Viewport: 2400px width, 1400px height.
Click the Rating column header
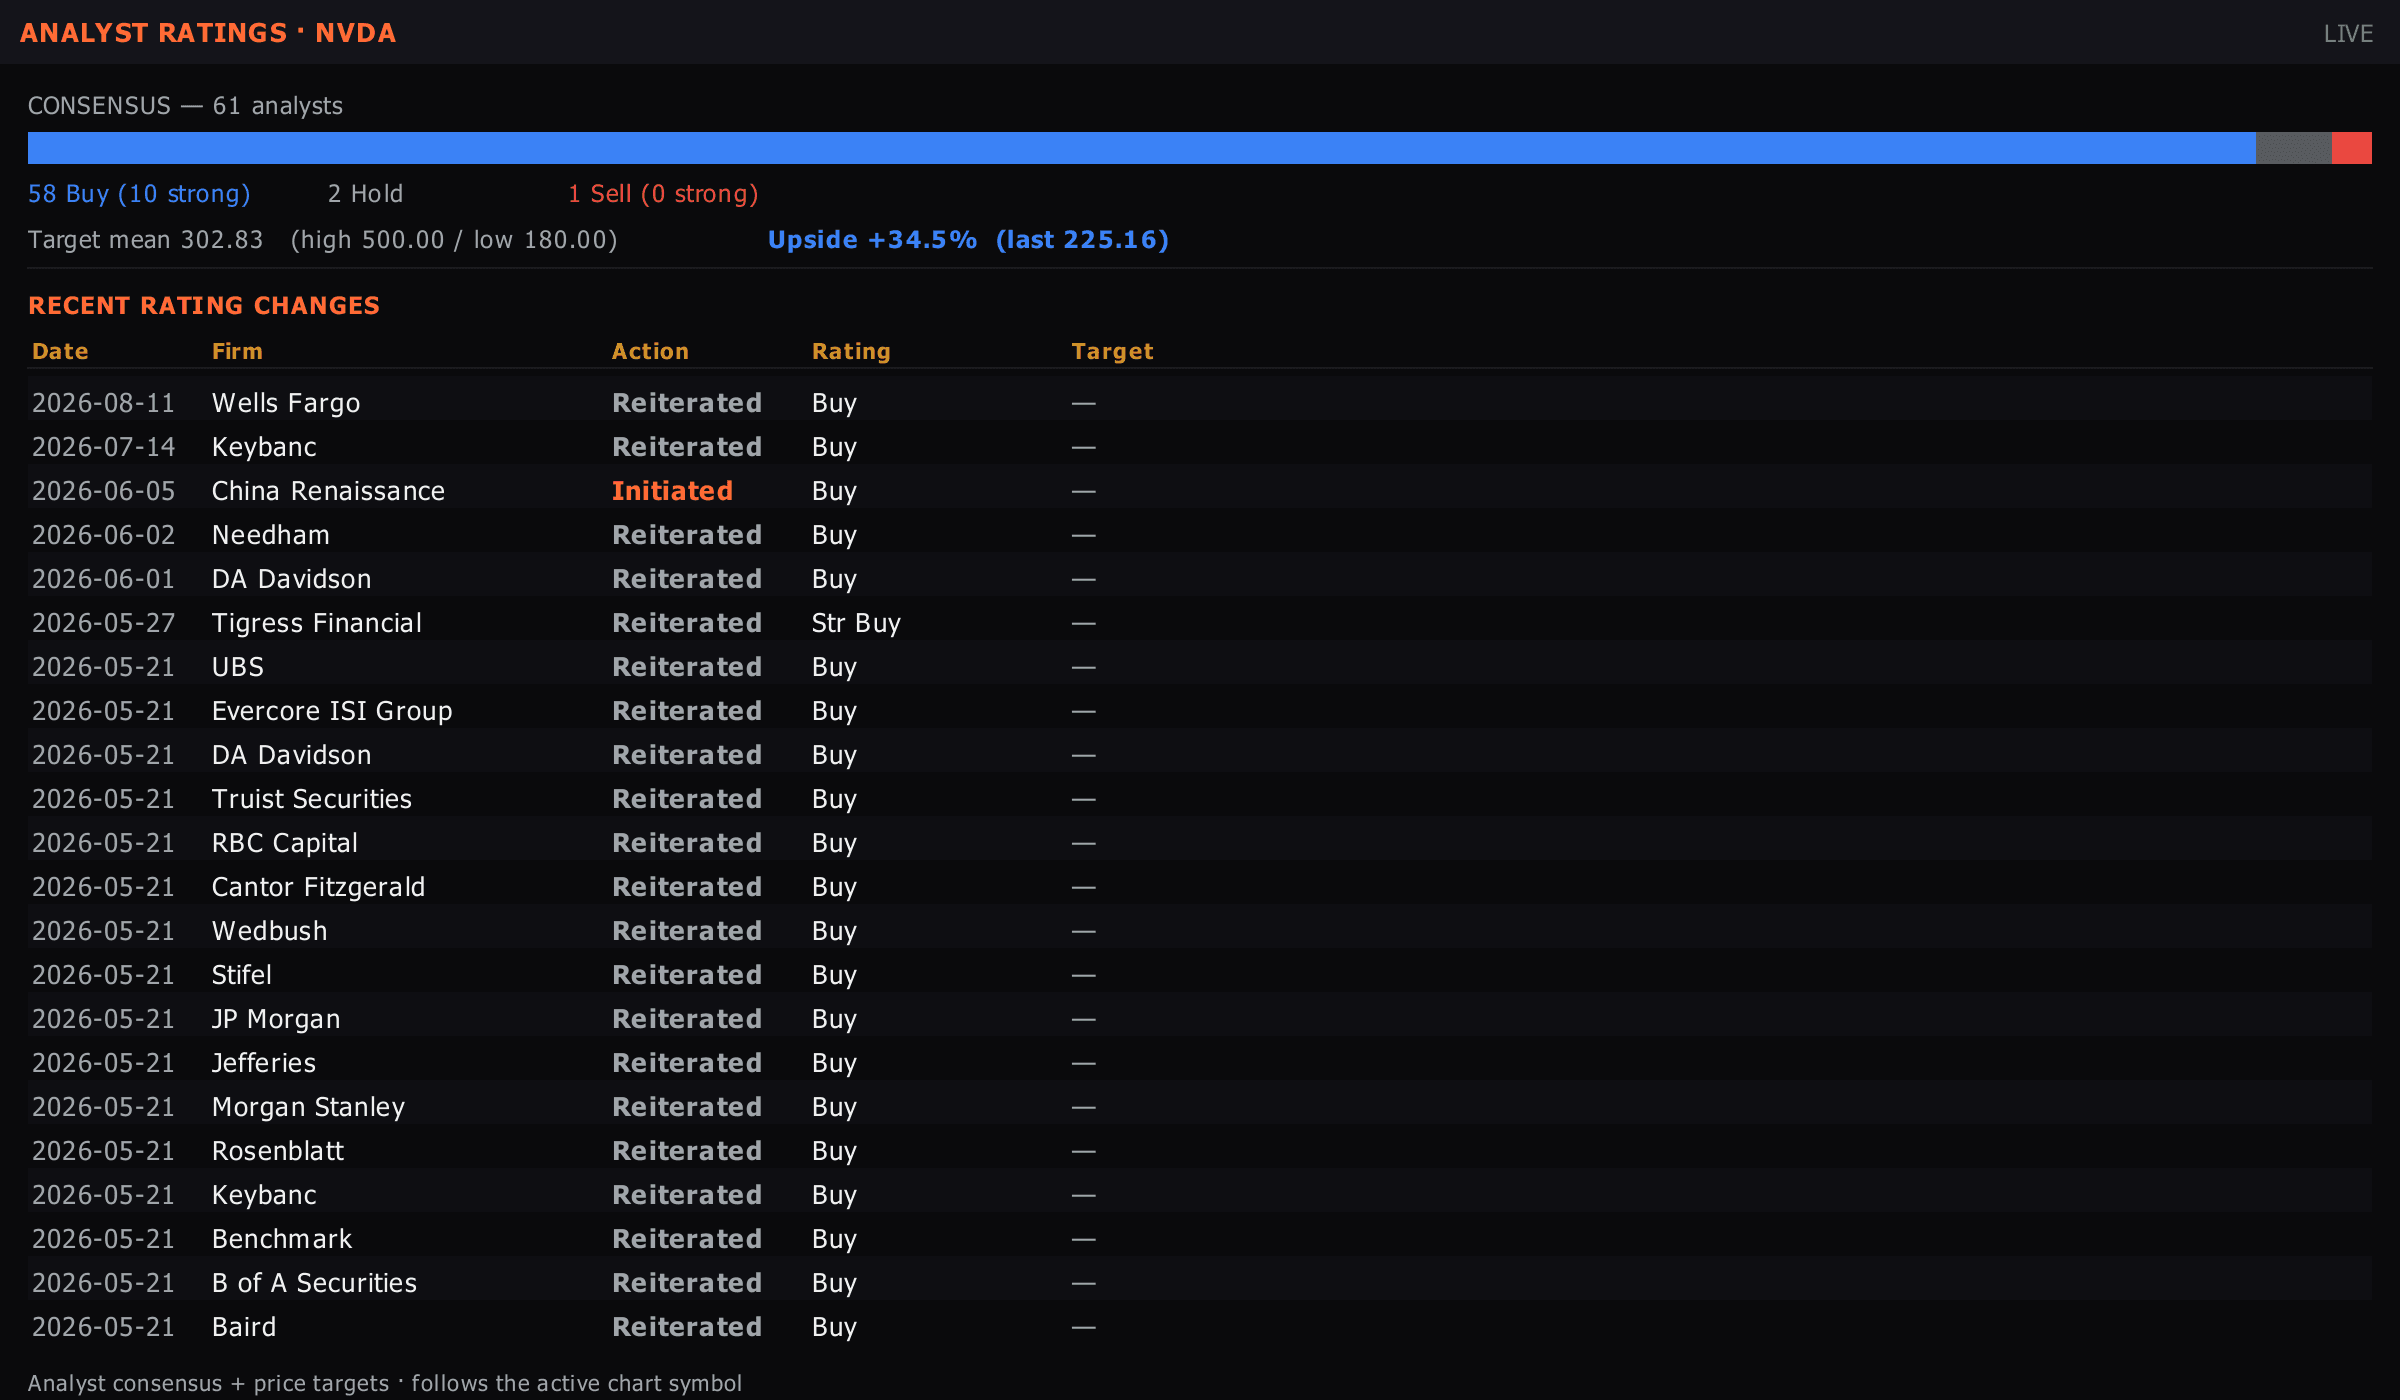[851, 352]
